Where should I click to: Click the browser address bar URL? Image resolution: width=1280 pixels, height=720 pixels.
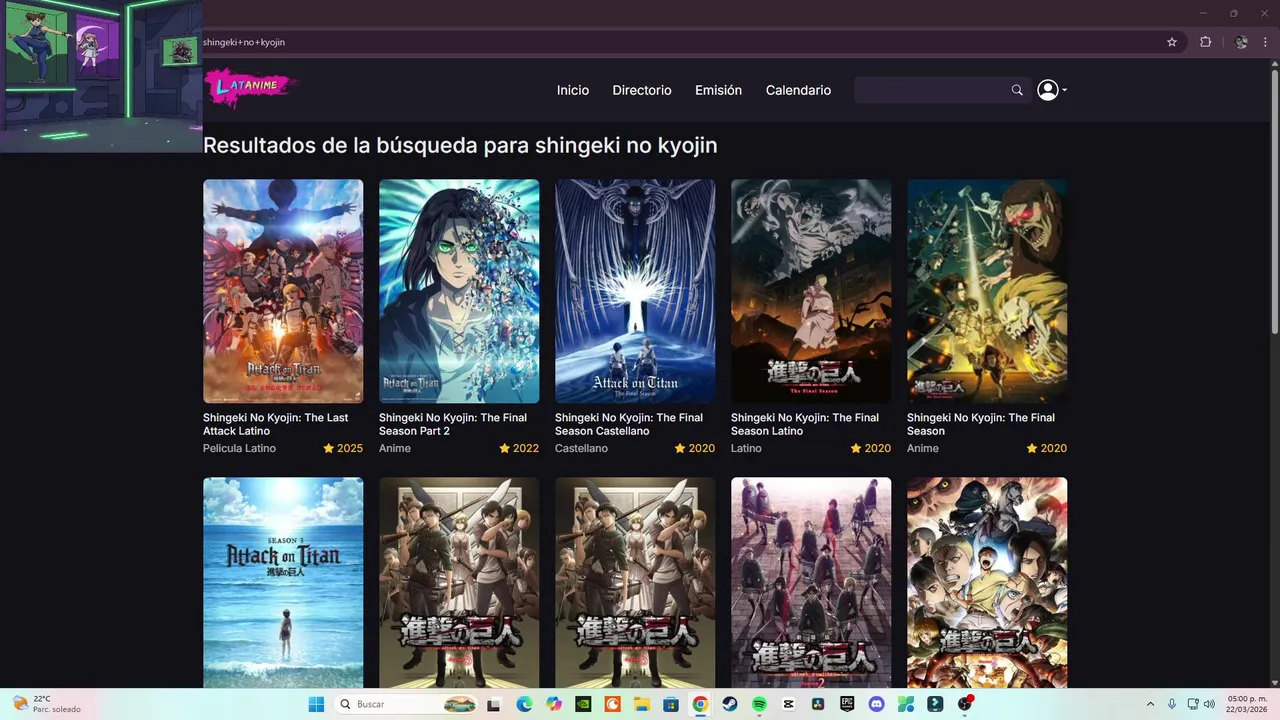pyautogui.click(x=244, y=42)
